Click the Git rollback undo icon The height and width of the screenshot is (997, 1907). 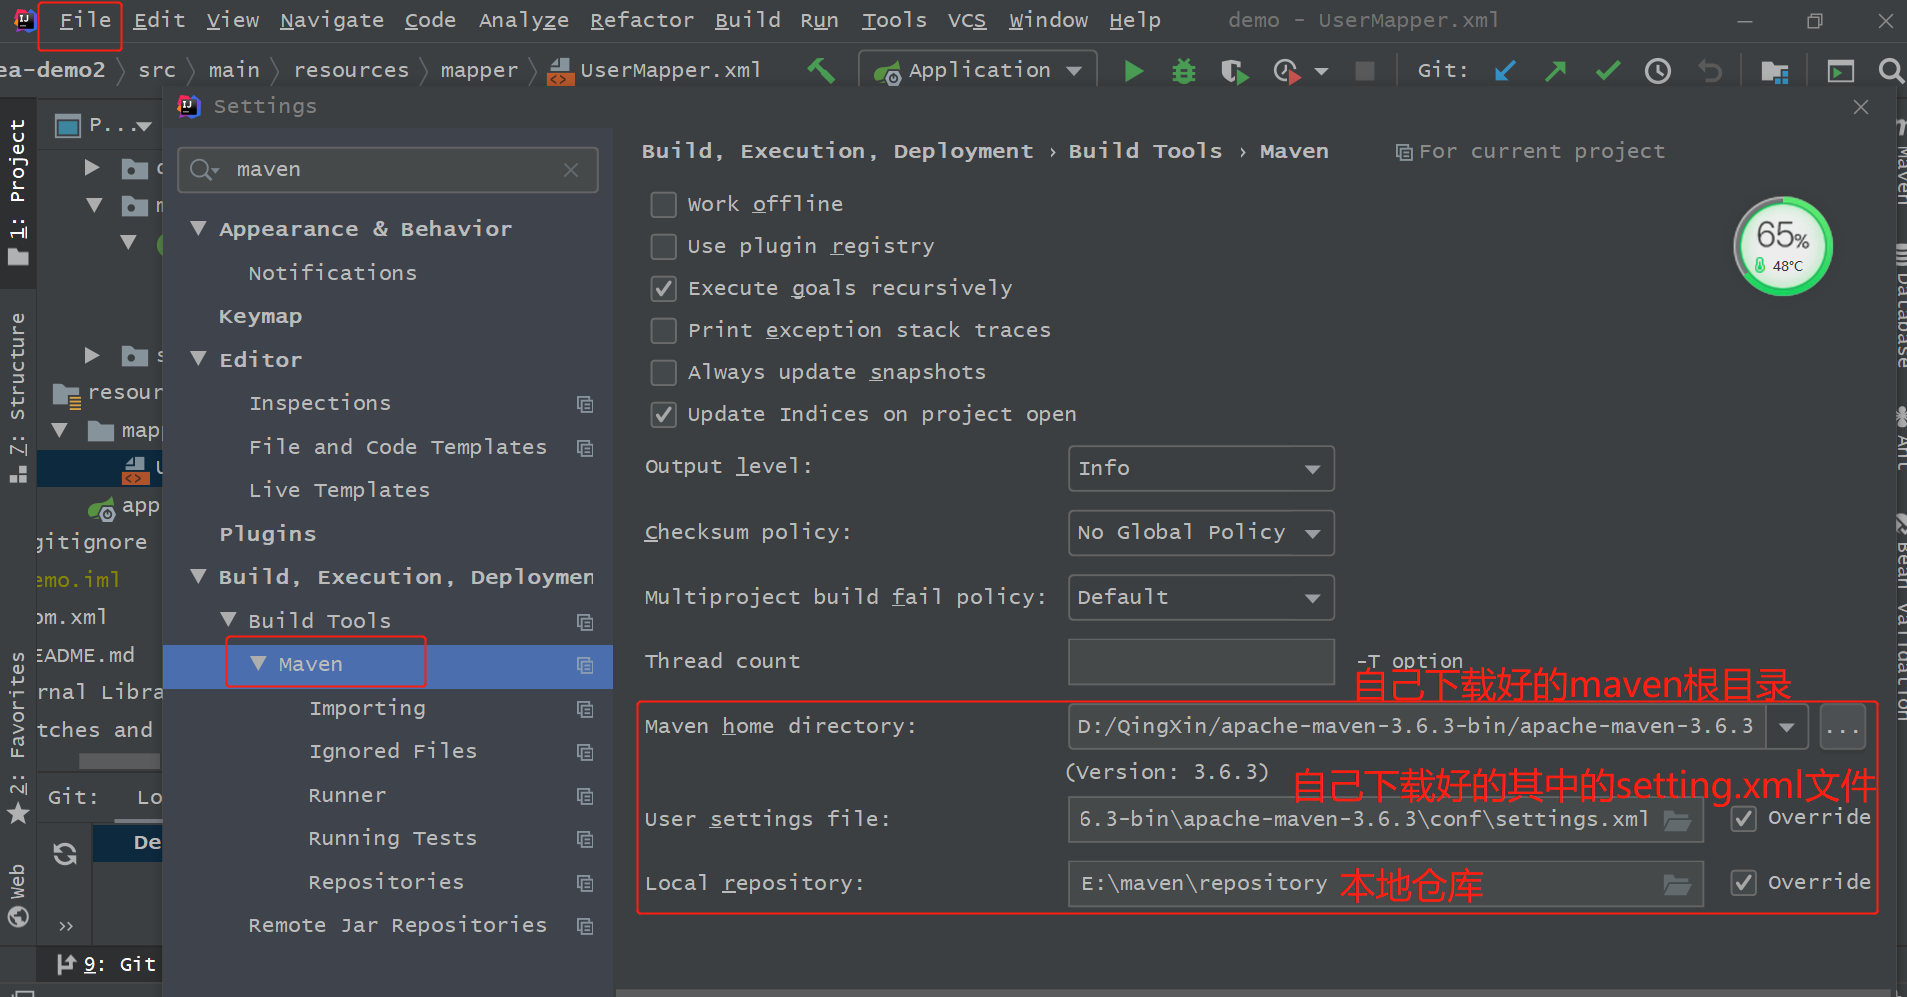1710,71
